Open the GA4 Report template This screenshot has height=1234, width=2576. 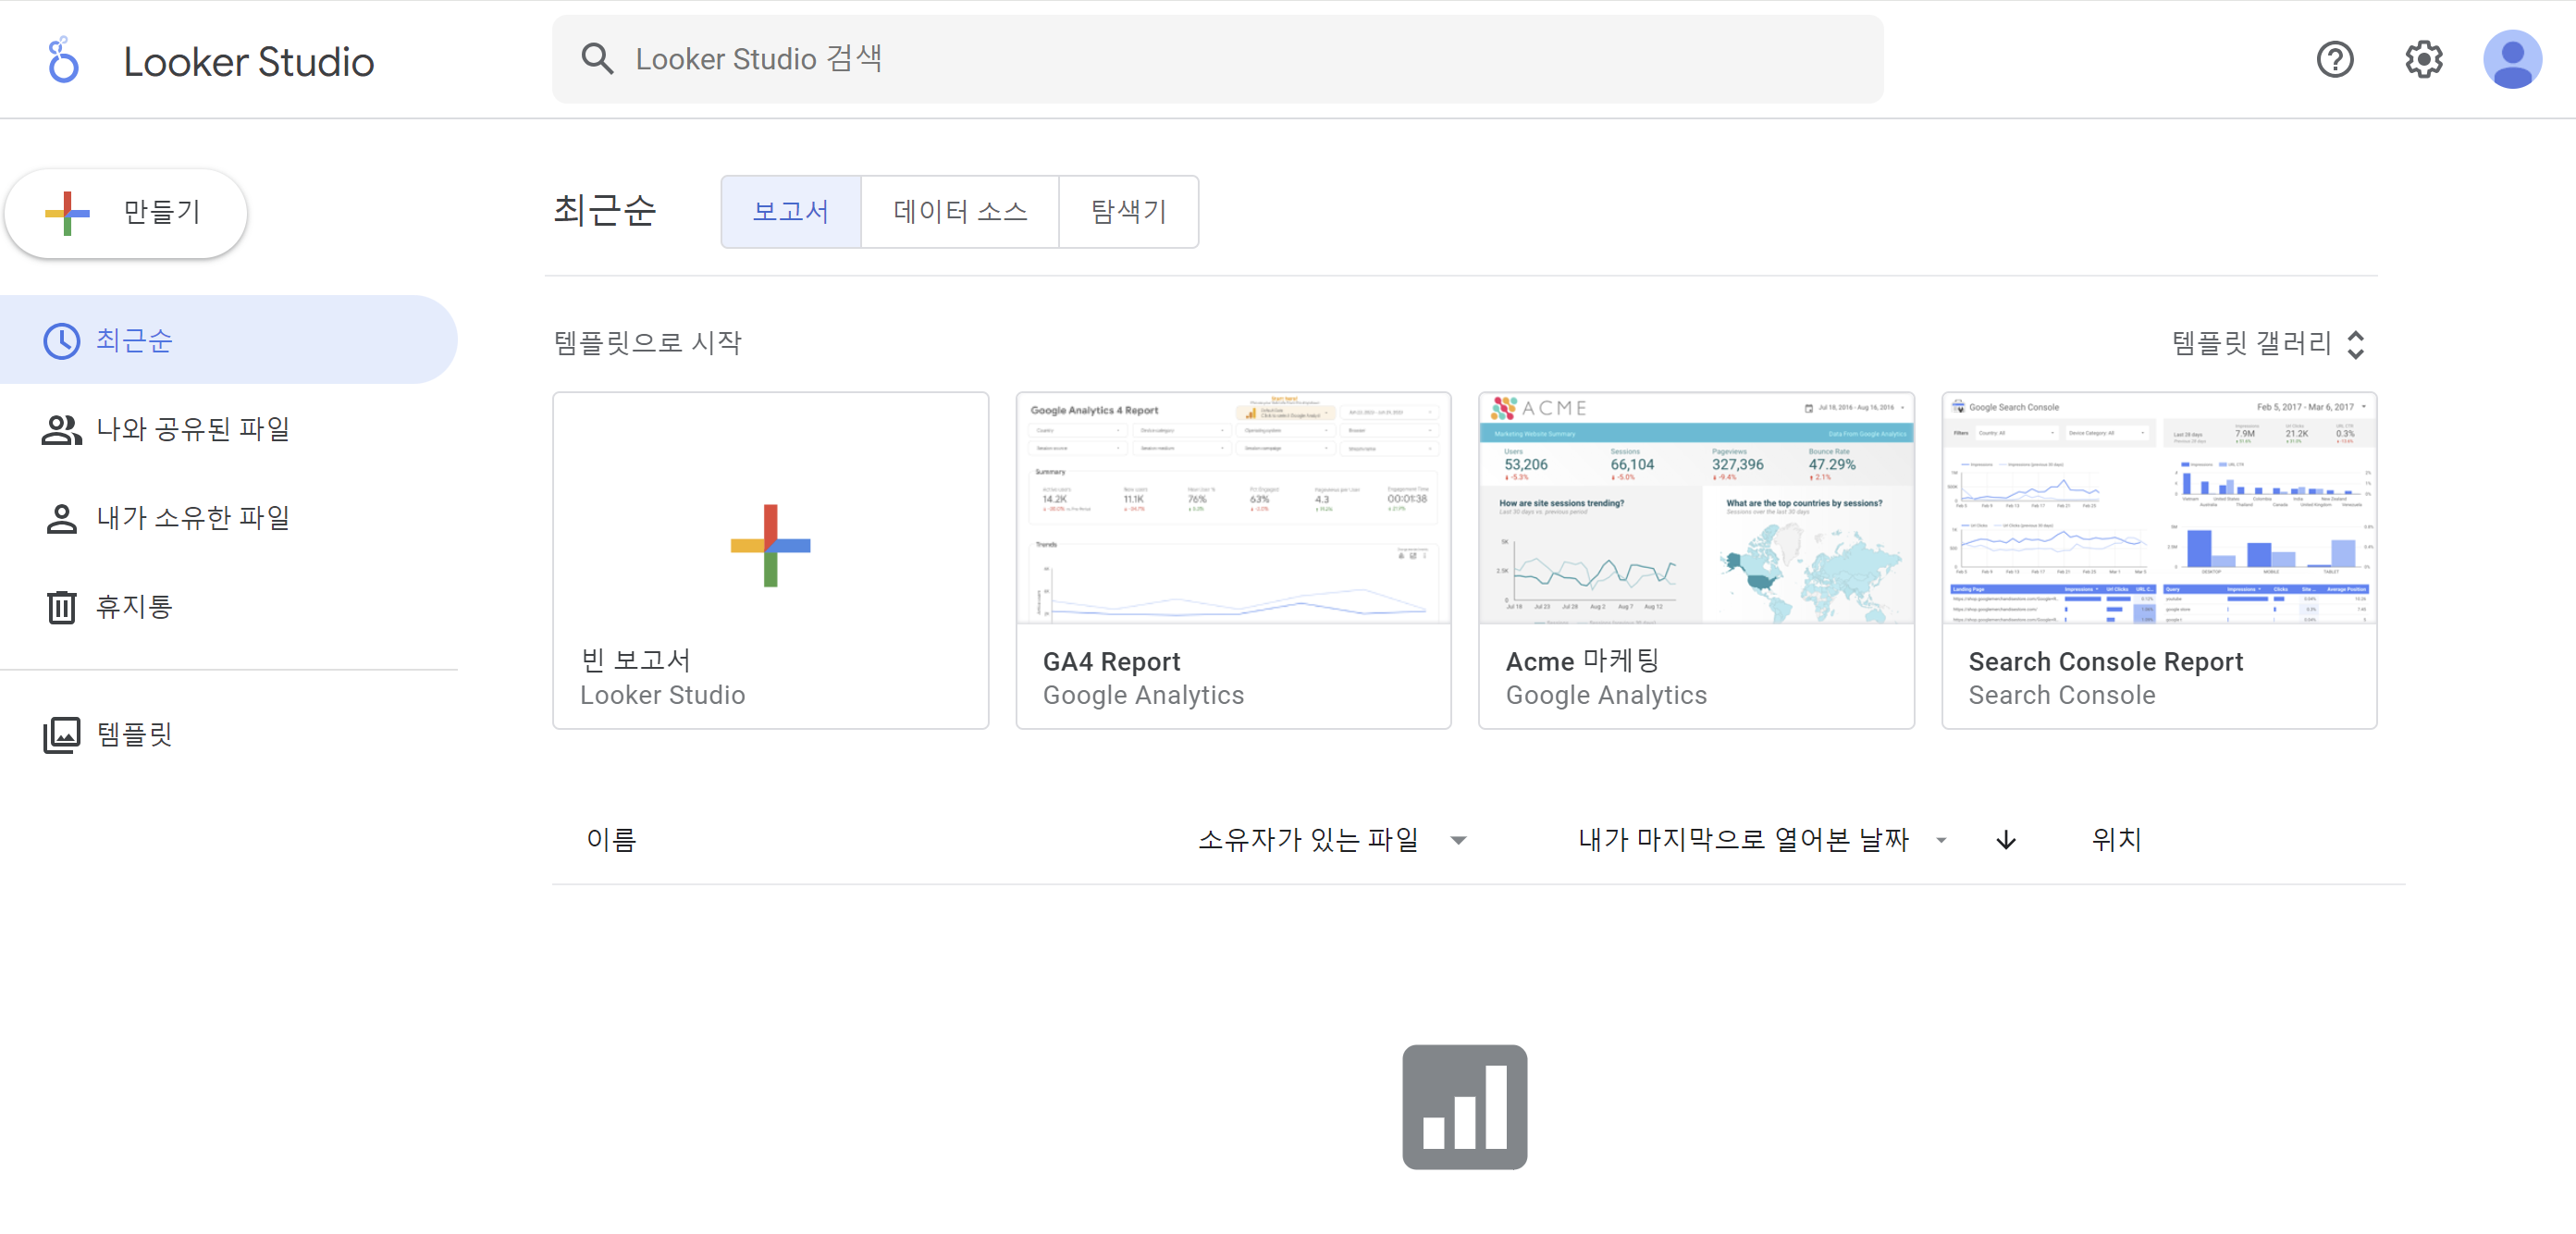point(1233,560)
